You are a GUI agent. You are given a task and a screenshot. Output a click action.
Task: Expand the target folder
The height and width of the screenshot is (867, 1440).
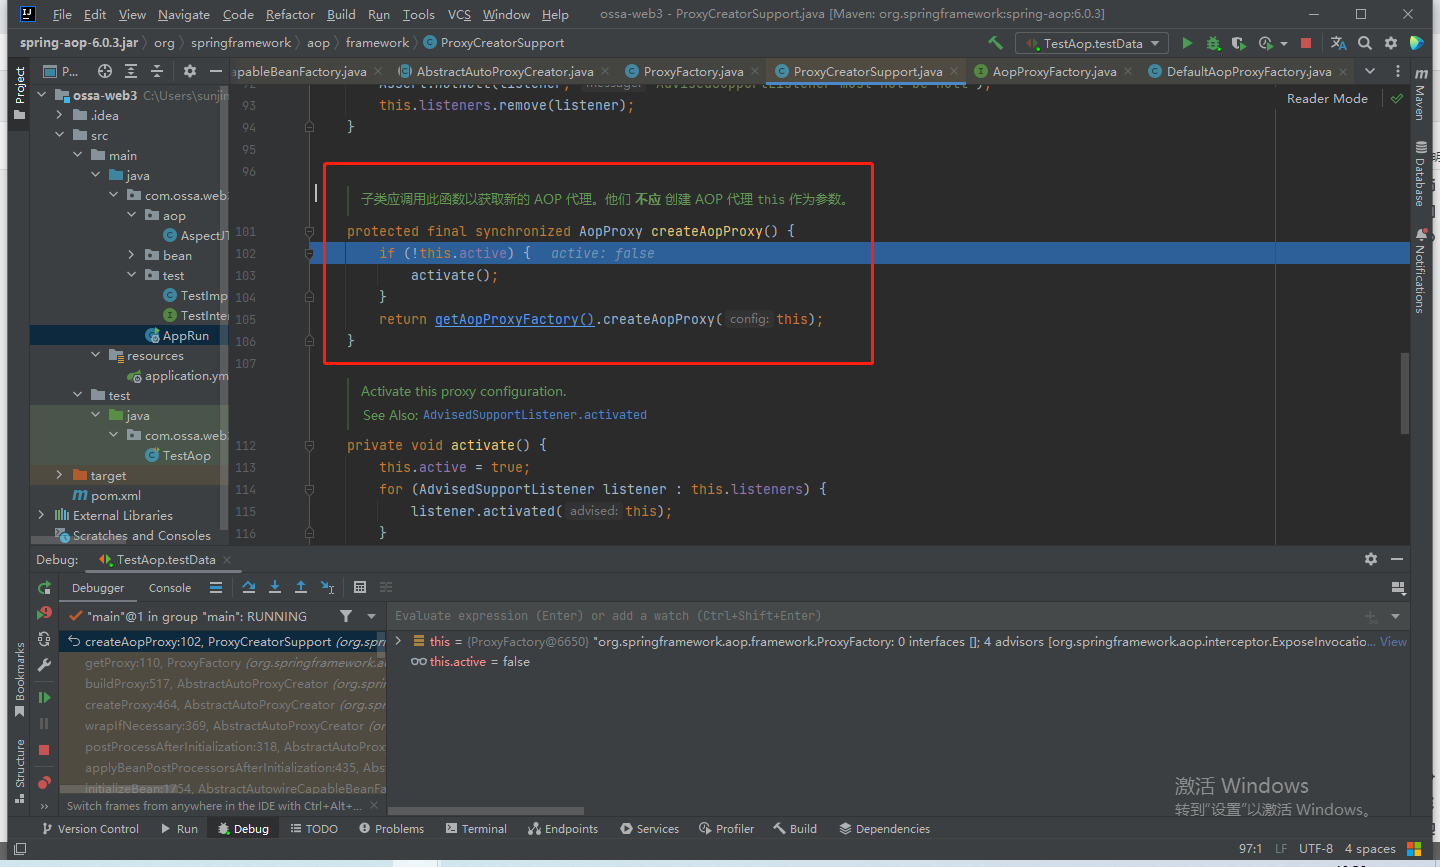[x=60, y=475]
